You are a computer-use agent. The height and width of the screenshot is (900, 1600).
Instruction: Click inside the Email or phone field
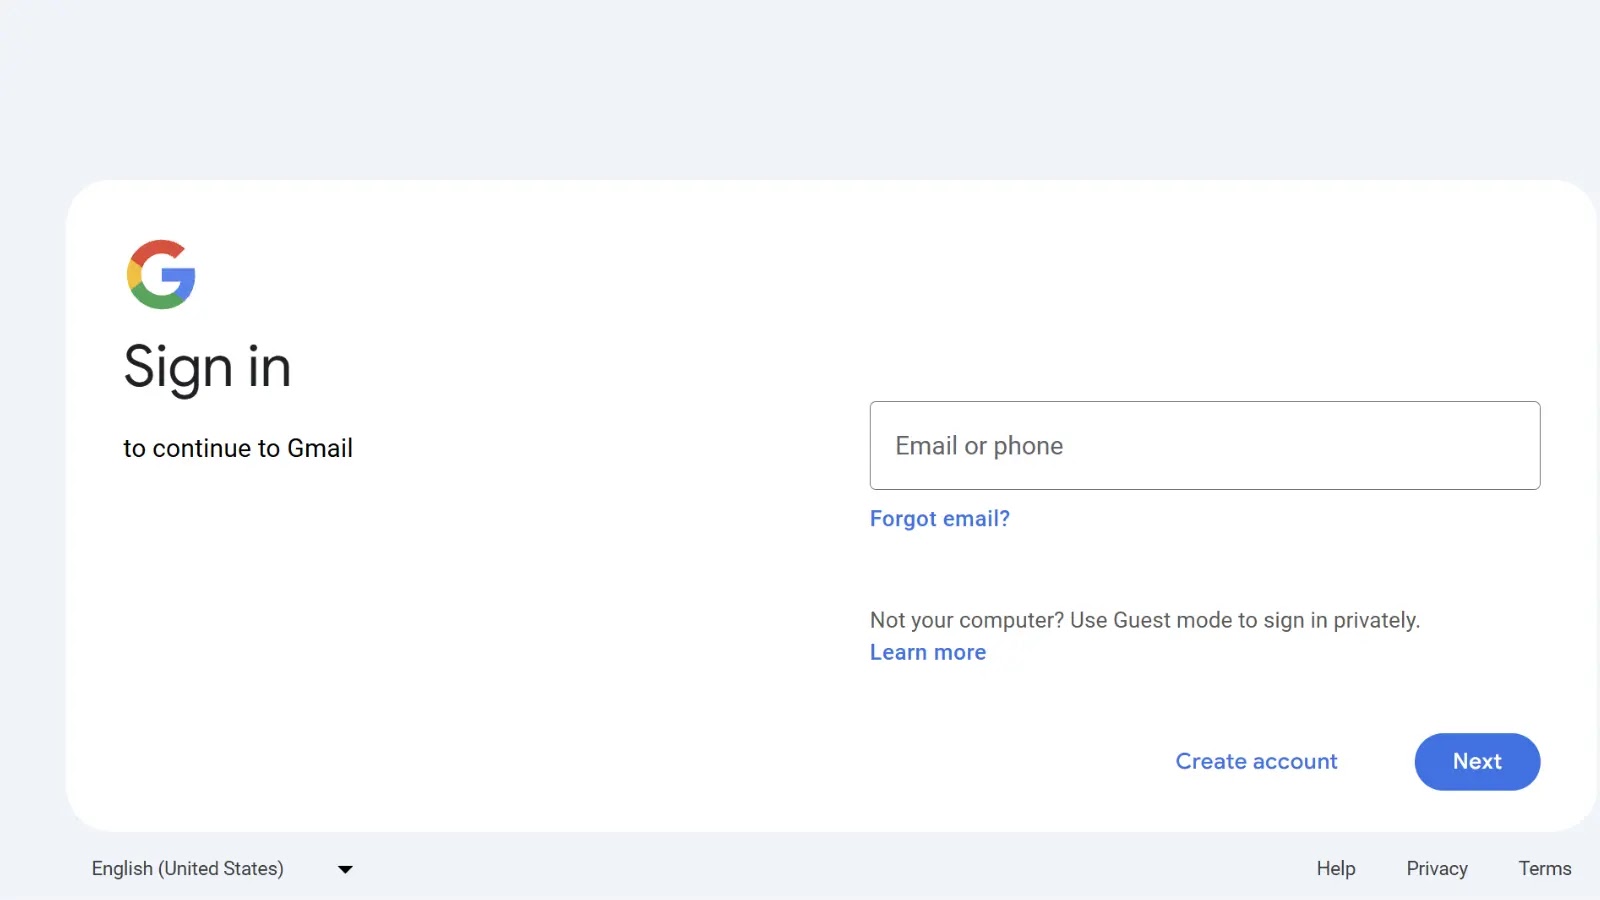click(1204, 445)
